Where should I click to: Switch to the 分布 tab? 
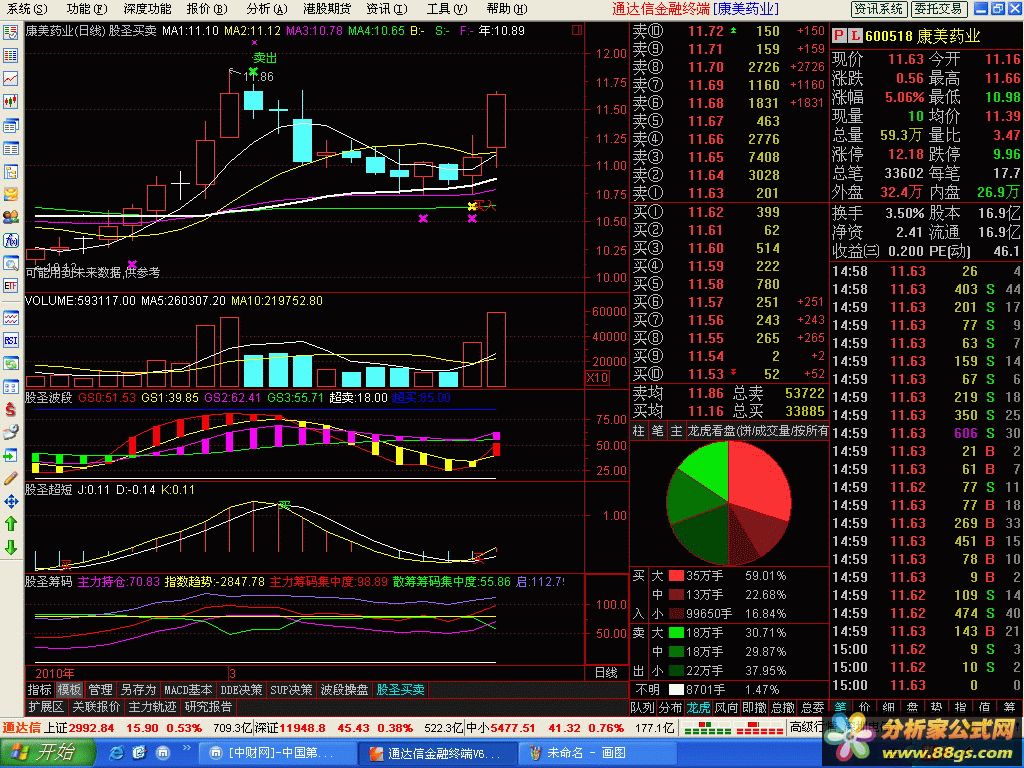click(x=671, y=707)
